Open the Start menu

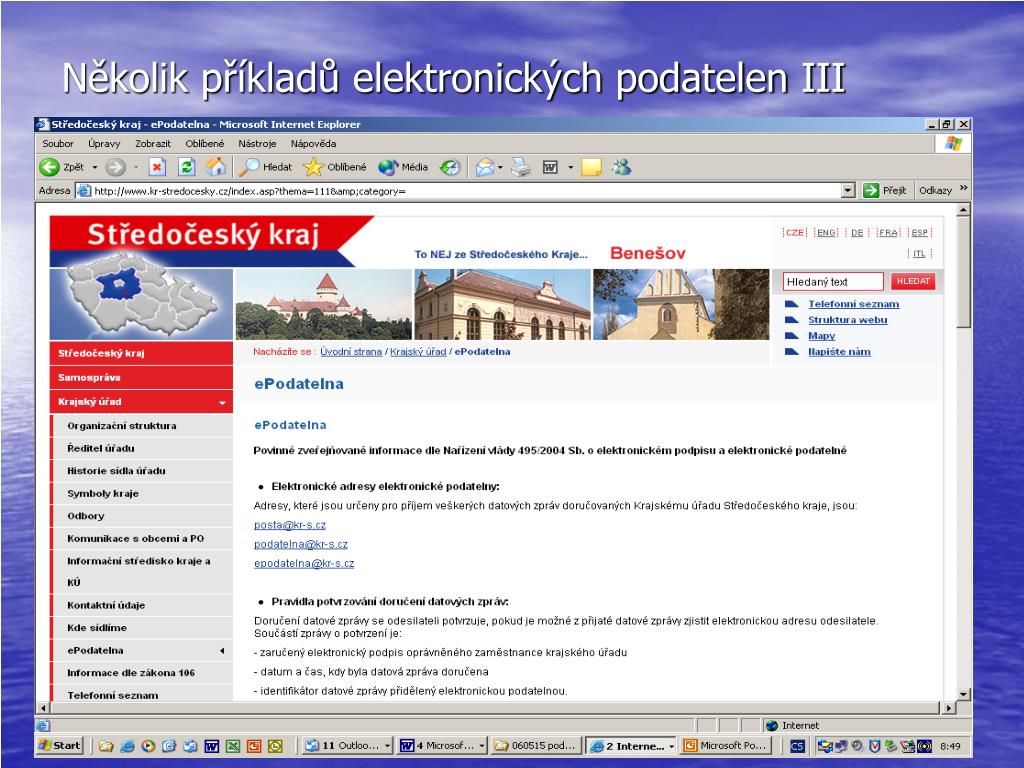click(x=59, y=745)
